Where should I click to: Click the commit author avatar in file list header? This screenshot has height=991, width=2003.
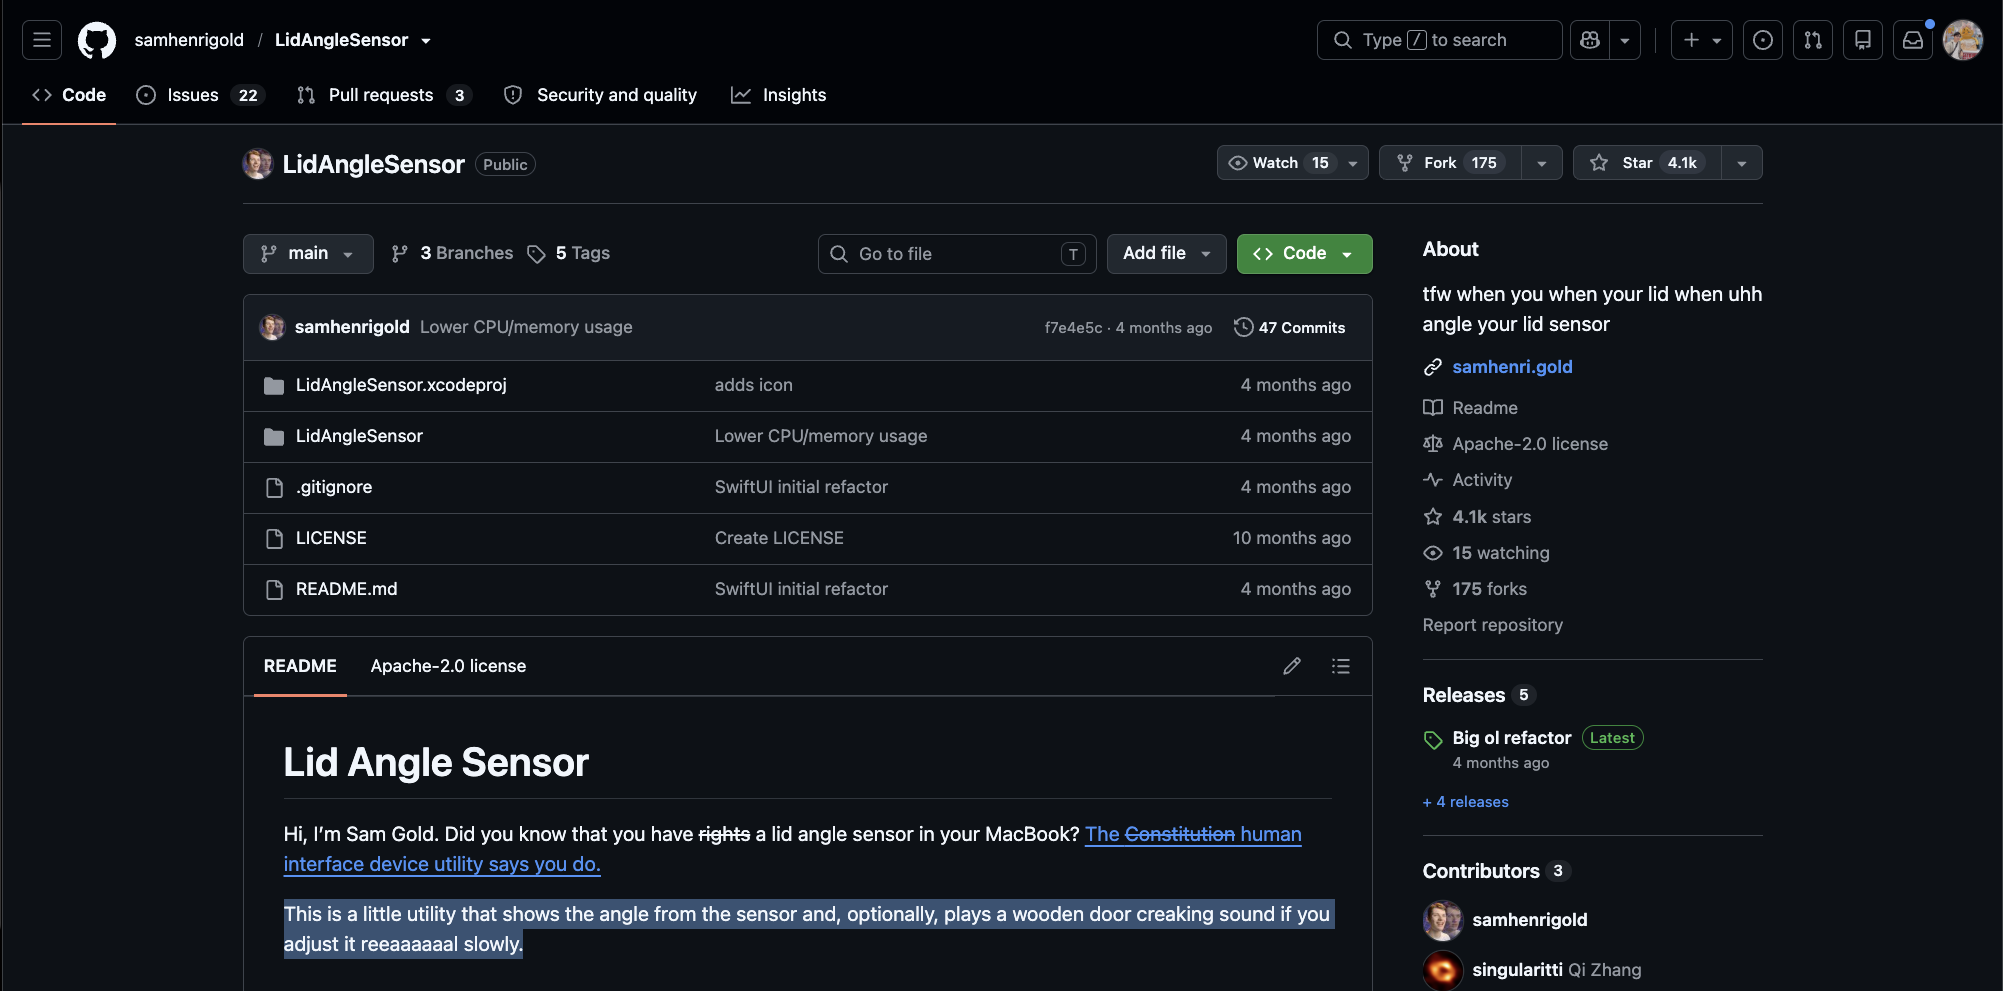click(x=272, y=327)
